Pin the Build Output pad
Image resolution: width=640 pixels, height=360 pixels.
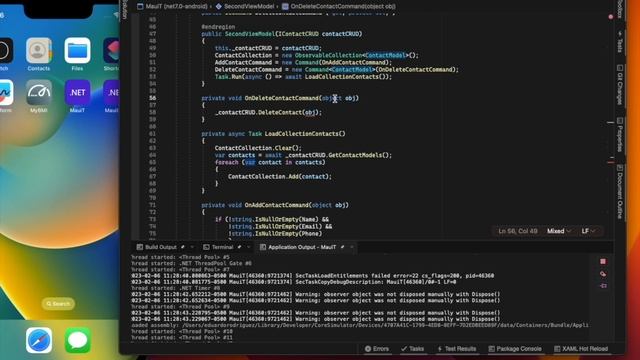183,247
